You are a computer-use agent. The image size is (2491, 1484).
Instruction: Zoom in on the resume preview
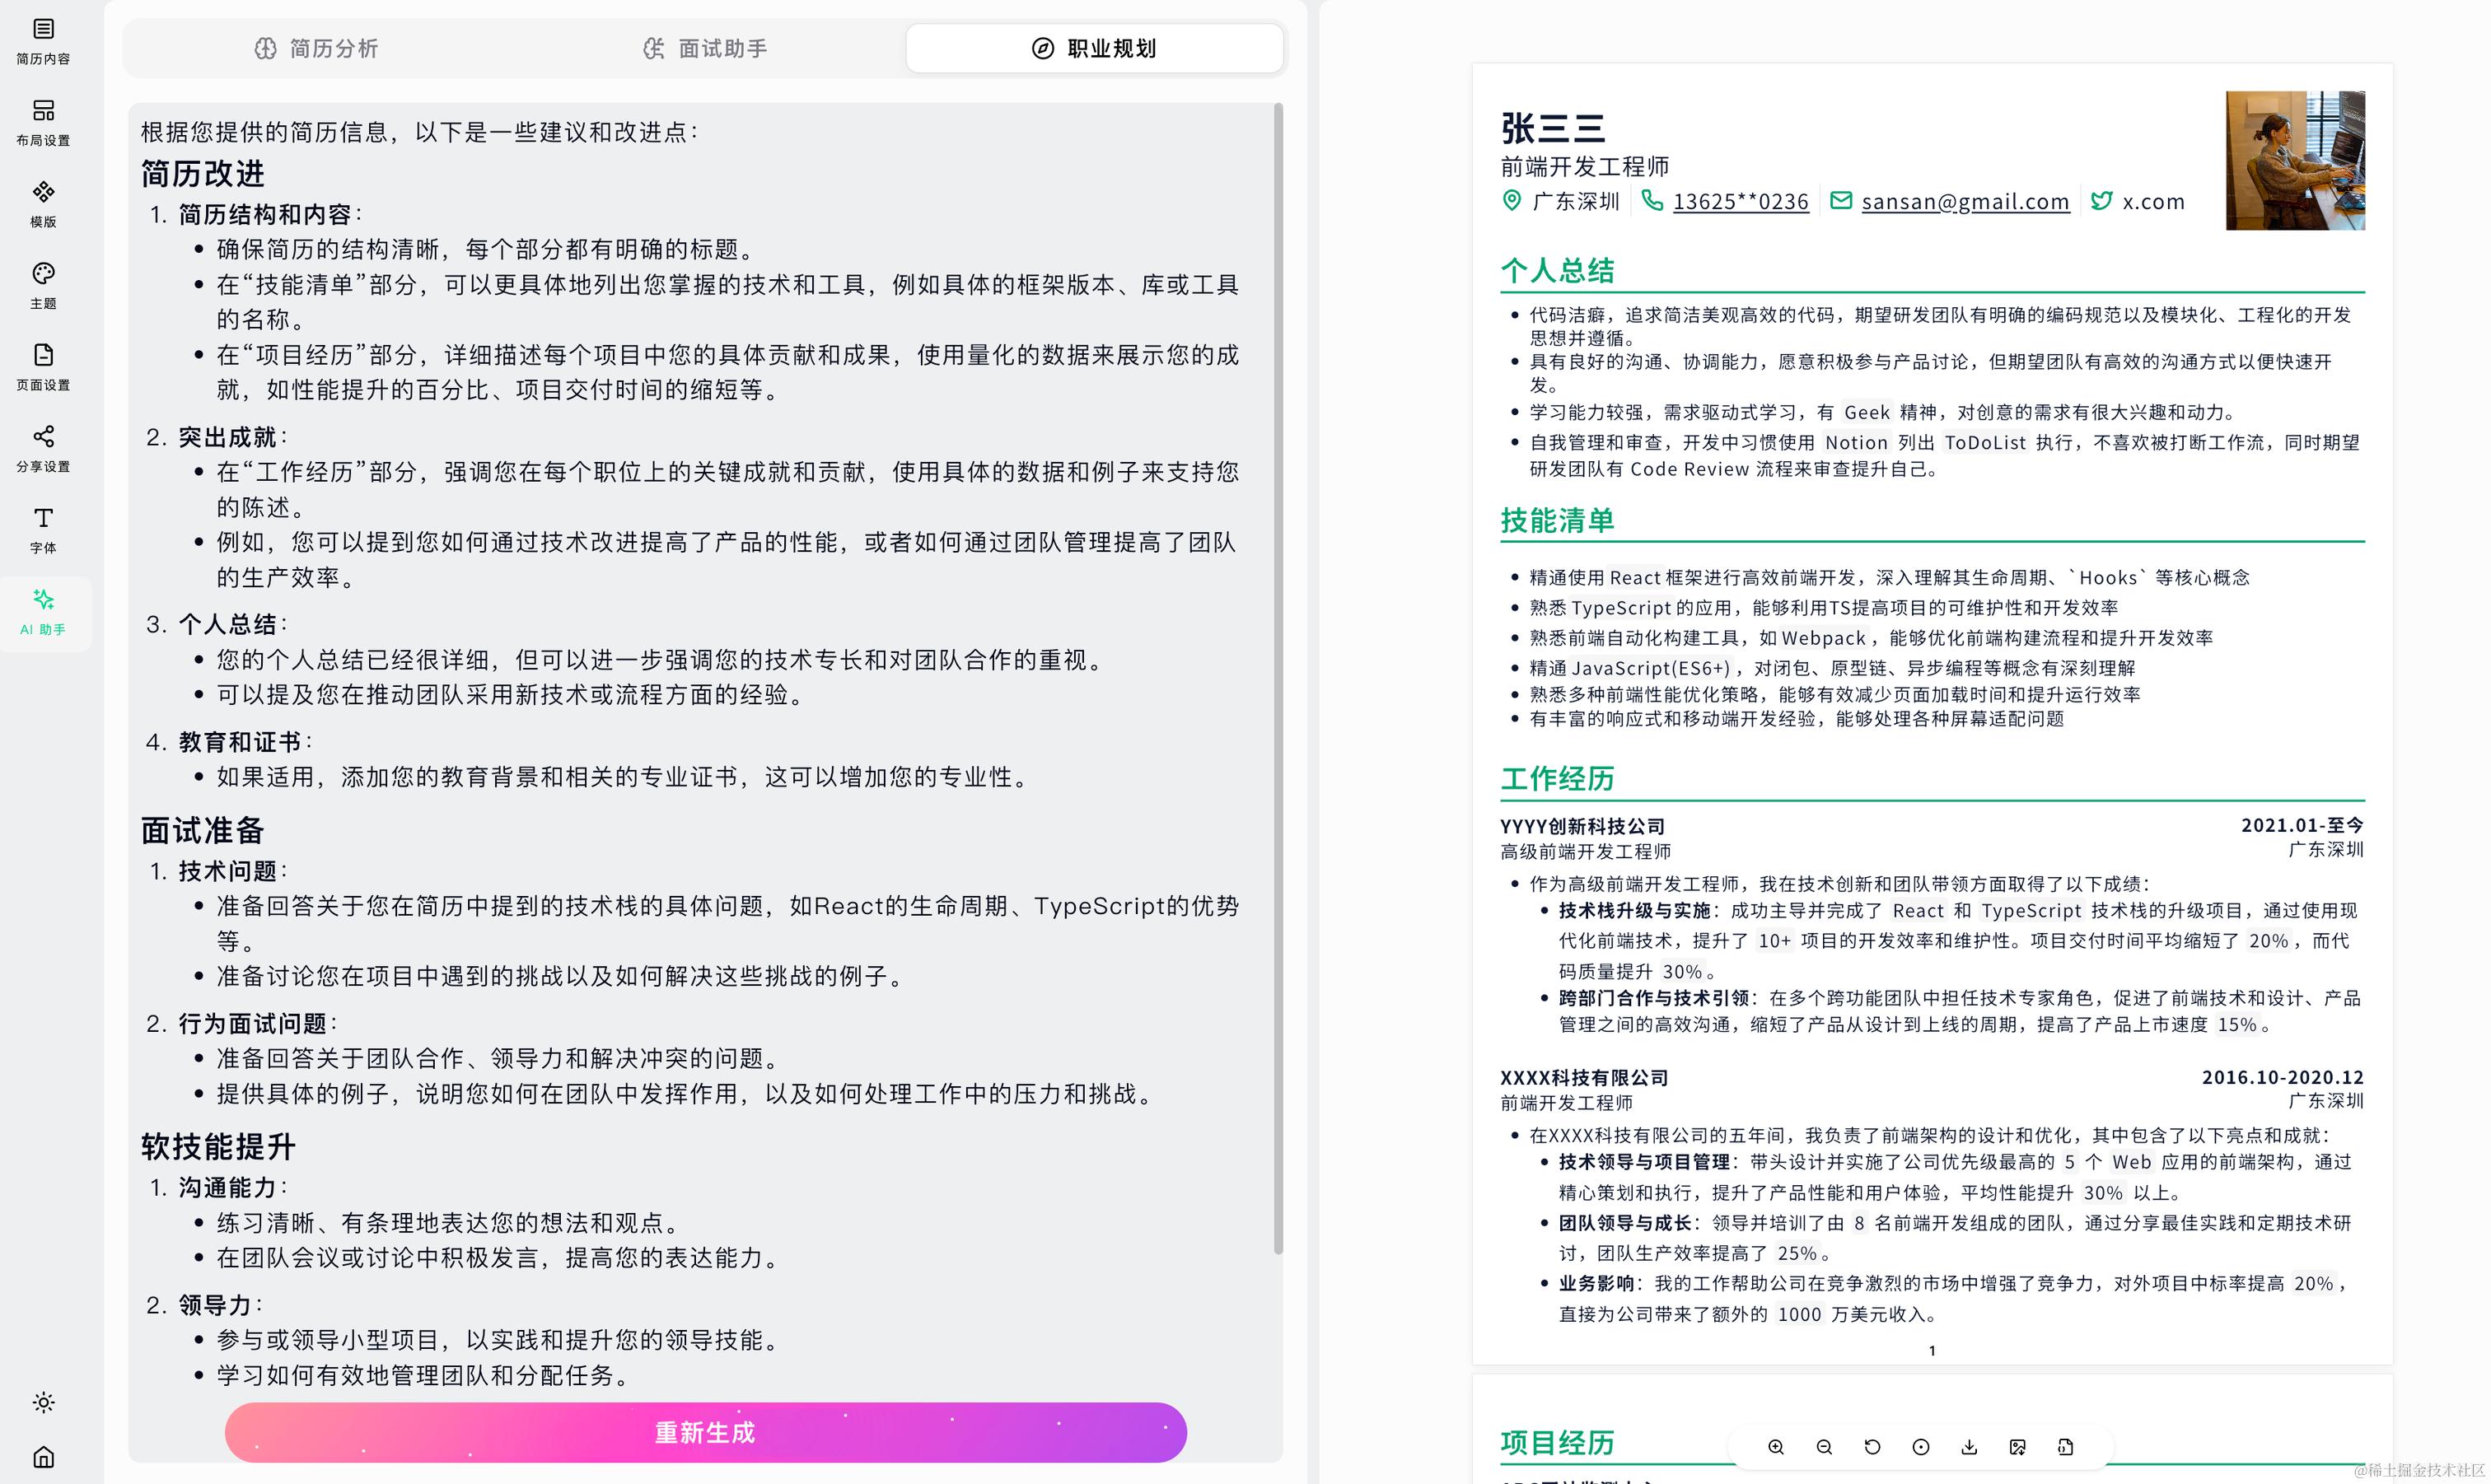point(1775,1447)
